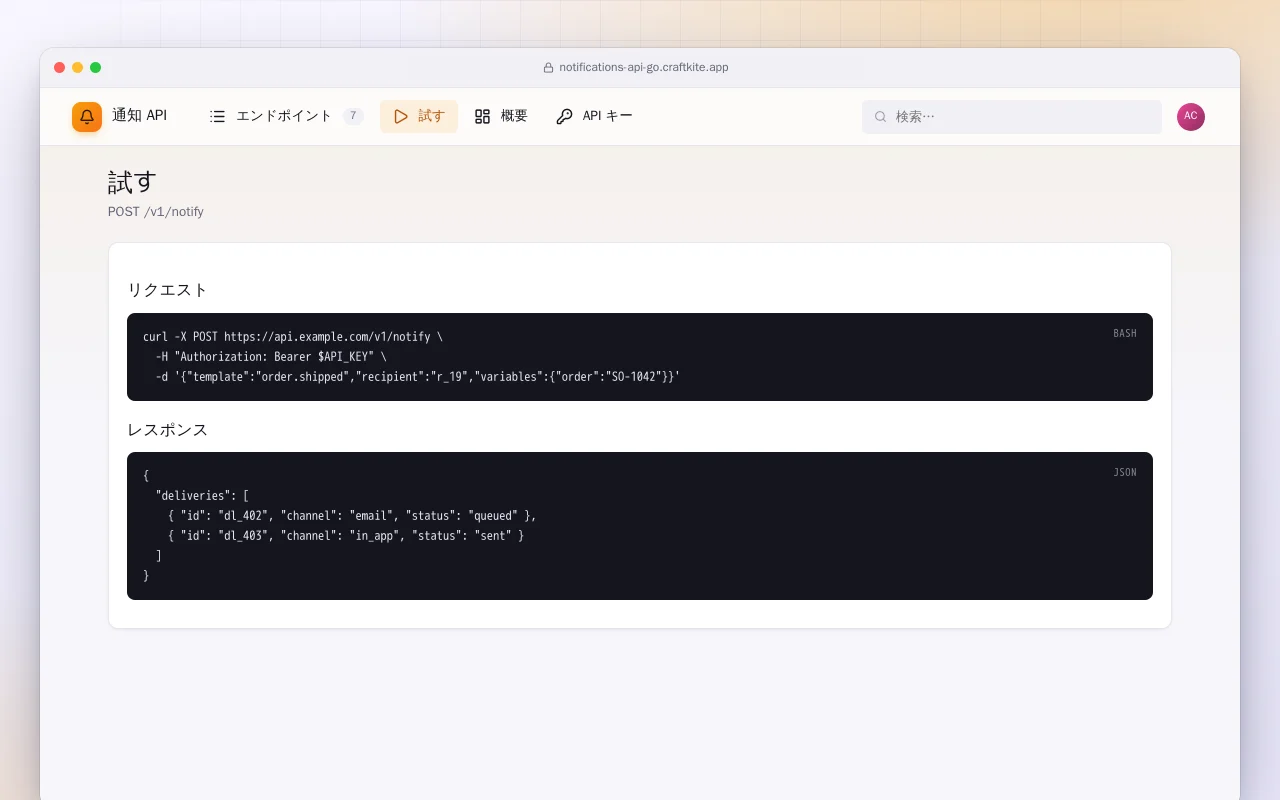The width and height of the screenshot is (1280, 800).
Task: Click the lock icon in address bar
Action: click(548, 68)
